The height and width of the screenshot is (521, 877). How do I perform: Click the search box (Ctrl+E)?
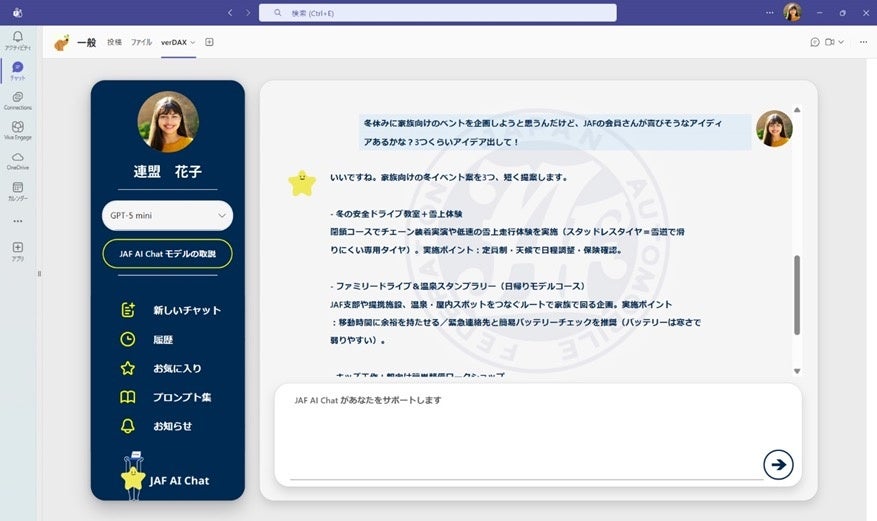437,12
